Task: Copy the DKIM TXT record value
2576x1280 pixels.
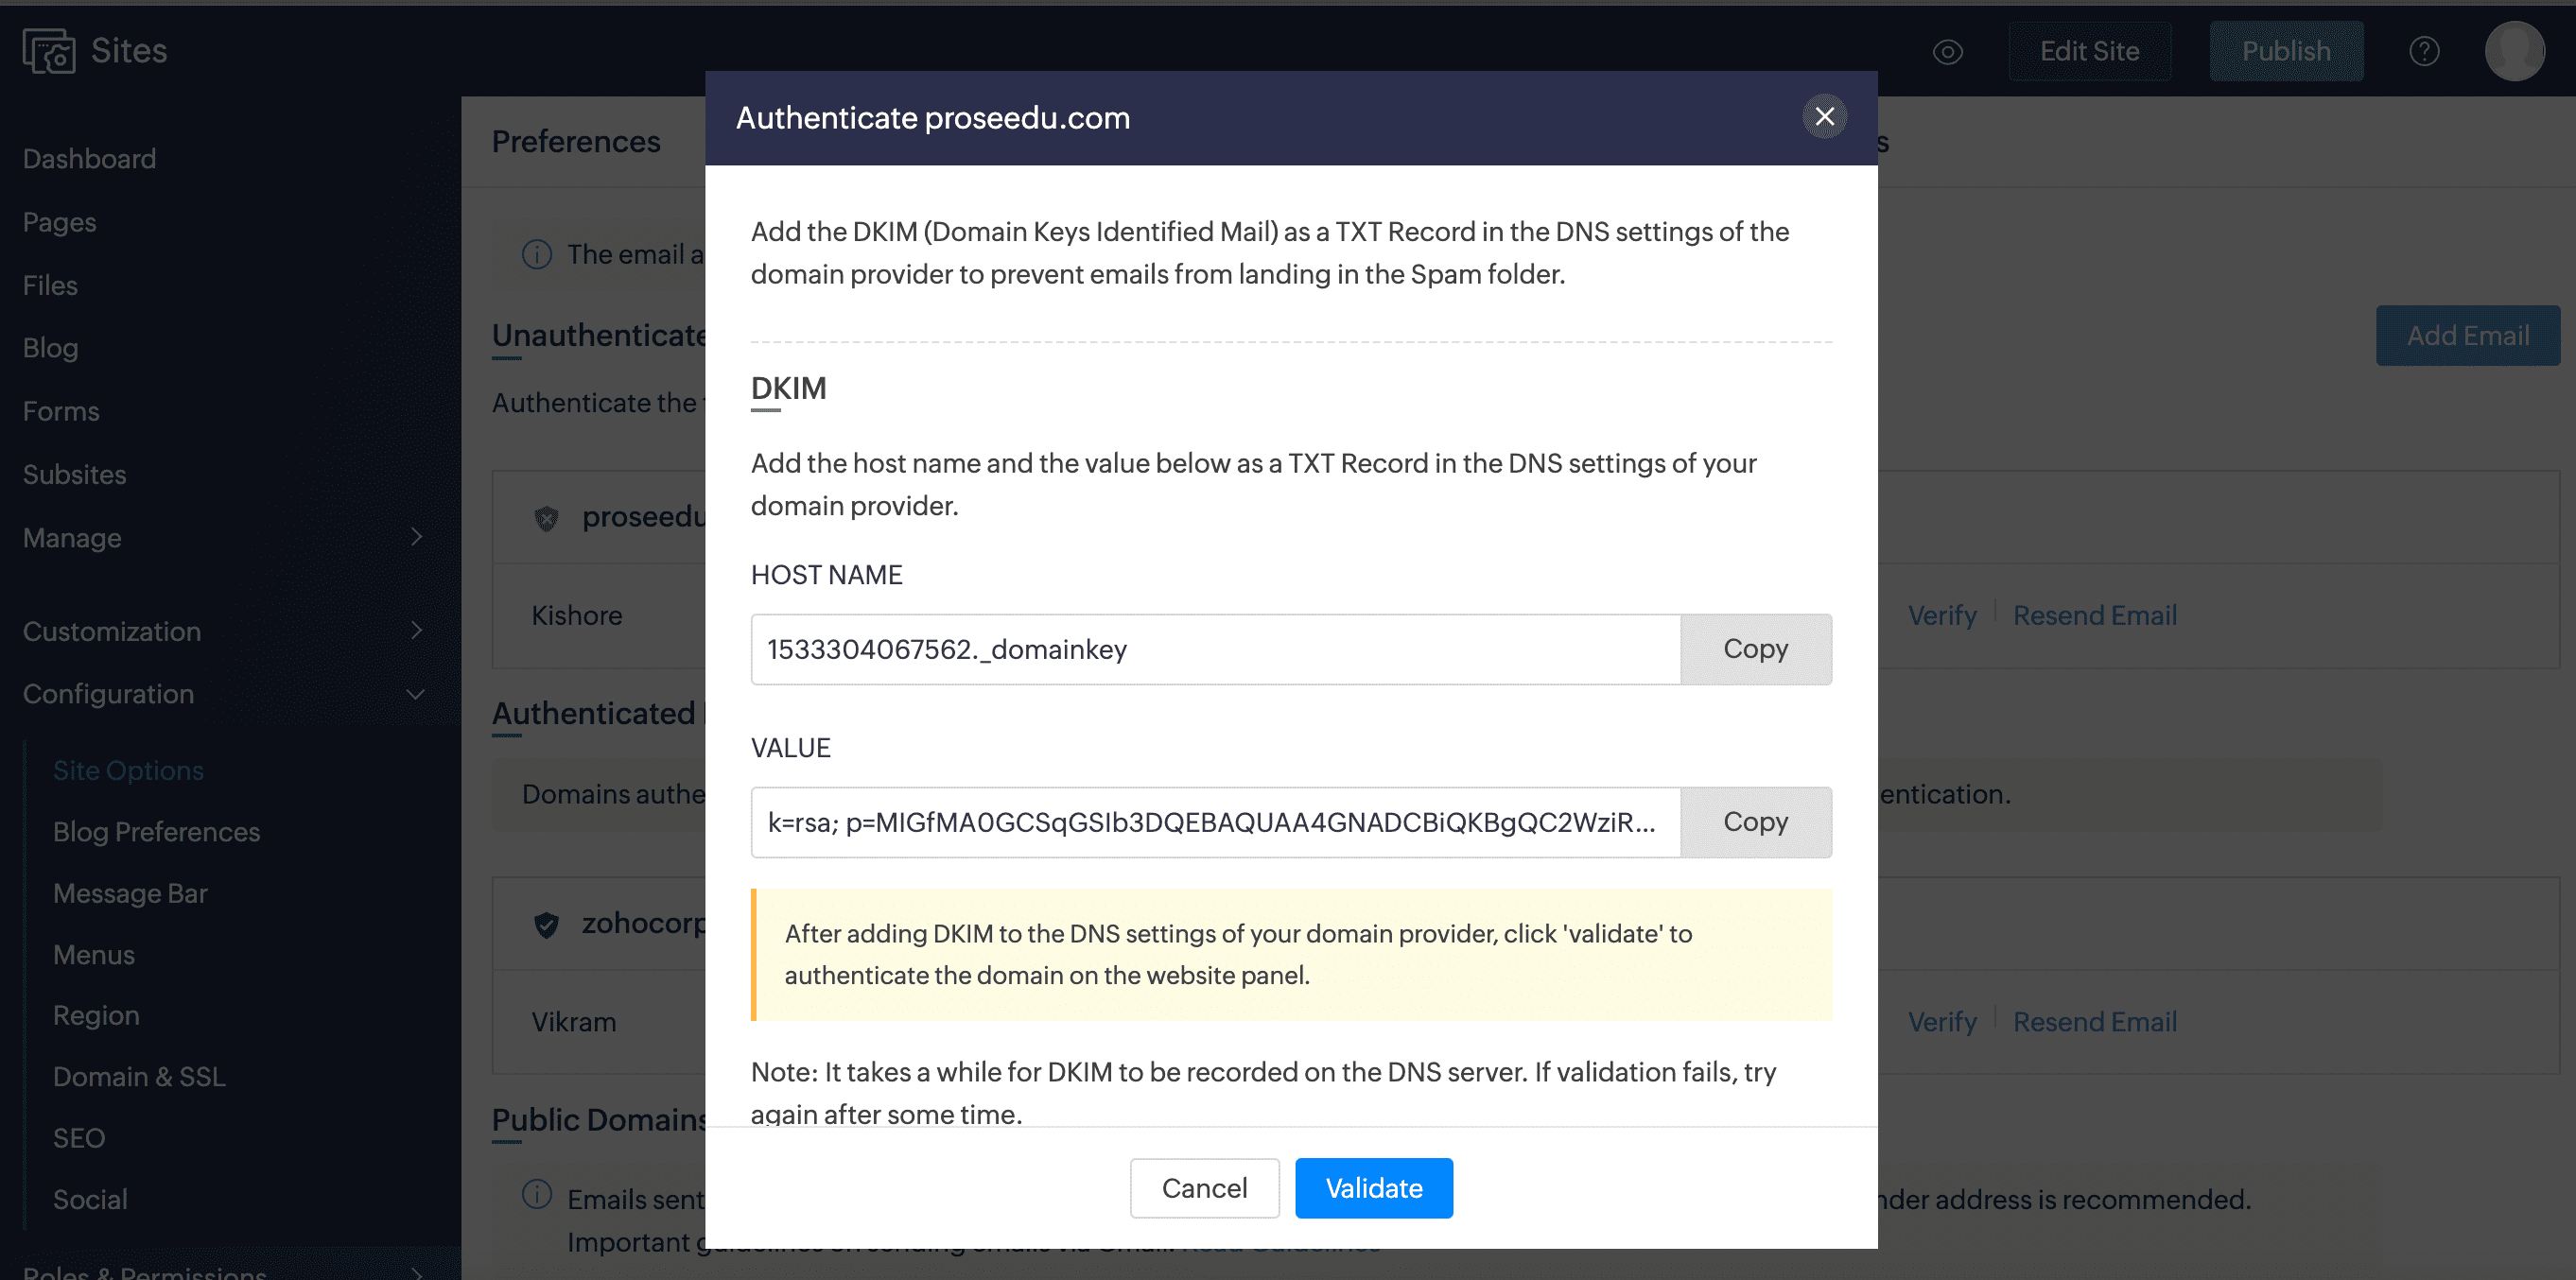Action: click(1755, 822)
